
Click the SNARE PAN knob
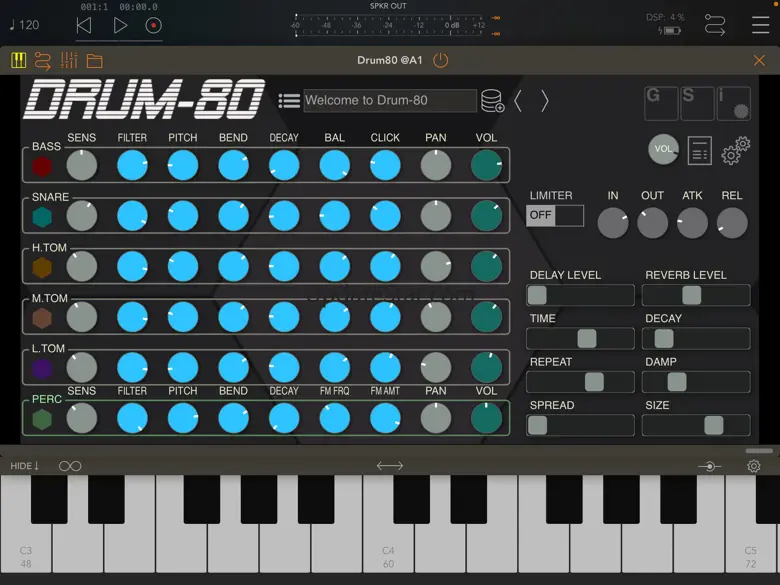436,216
